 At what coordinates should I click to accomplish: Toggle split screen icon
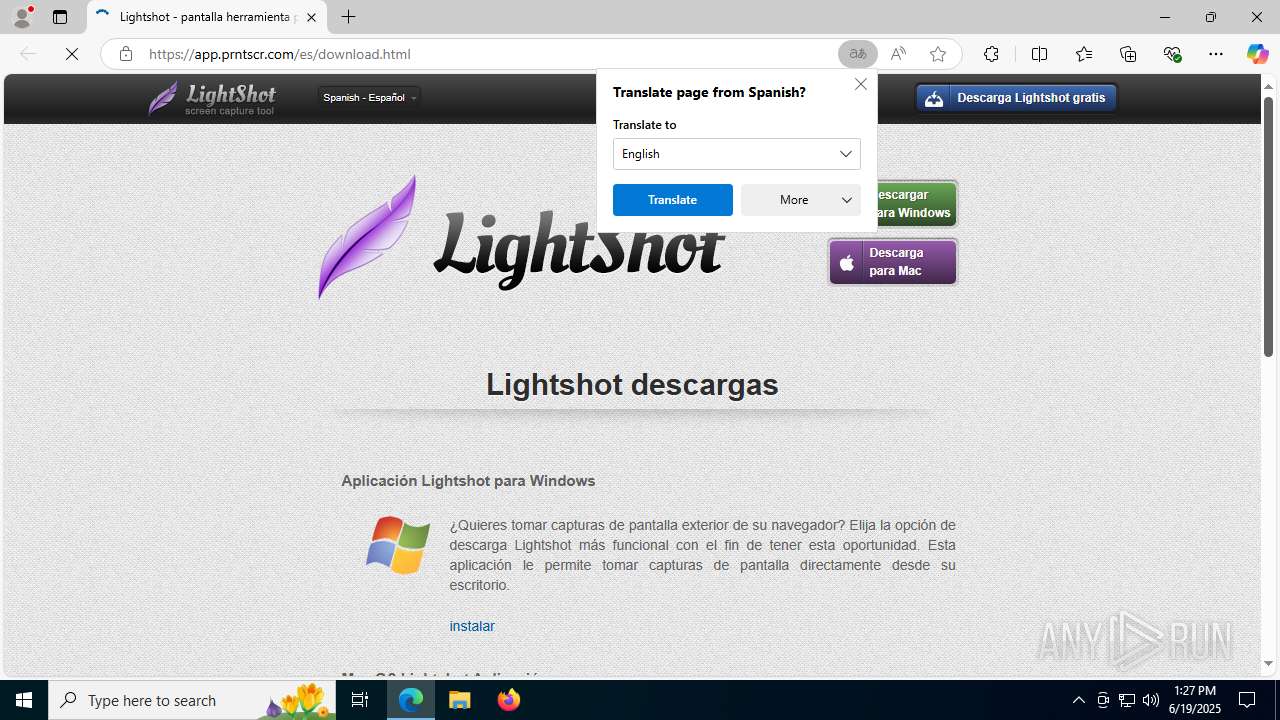pyautogui.click(x=1039, y=54)
